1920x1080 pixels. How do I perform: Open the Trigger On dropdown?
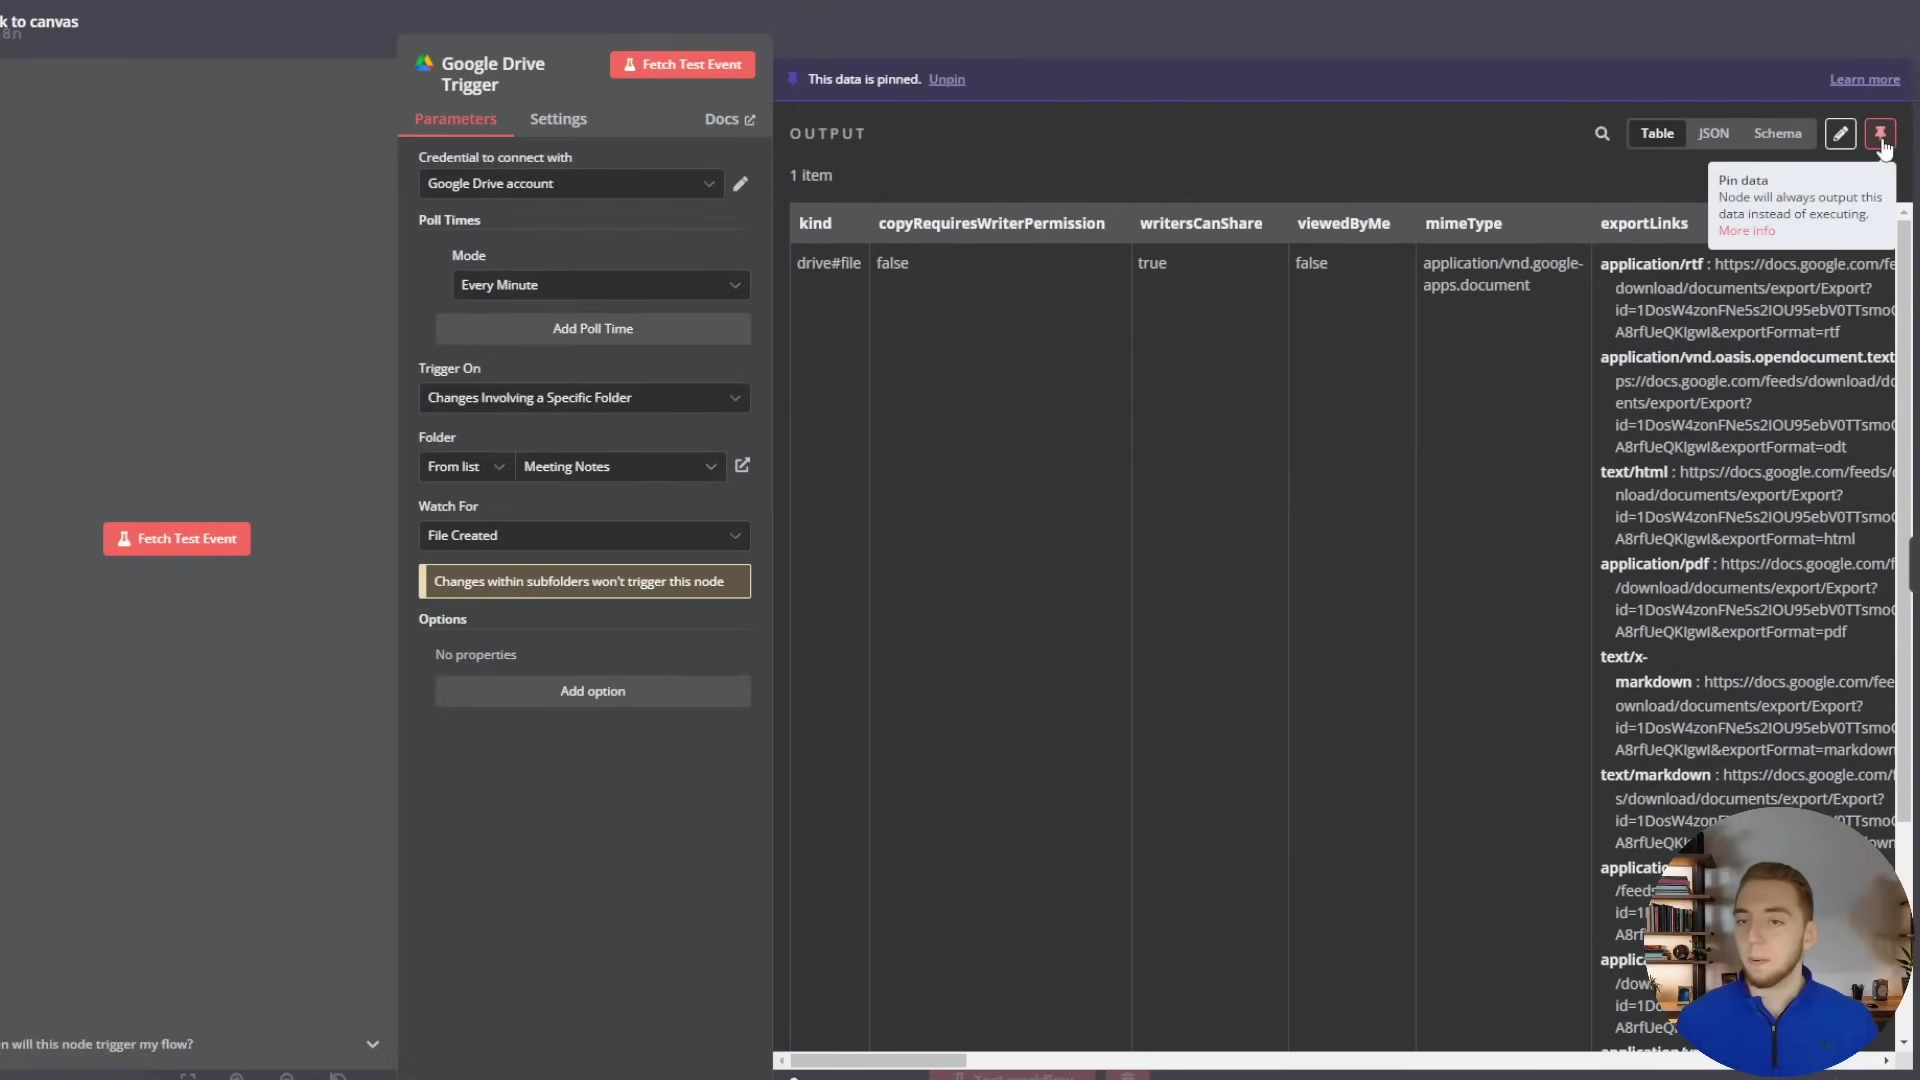coord(584,398)
